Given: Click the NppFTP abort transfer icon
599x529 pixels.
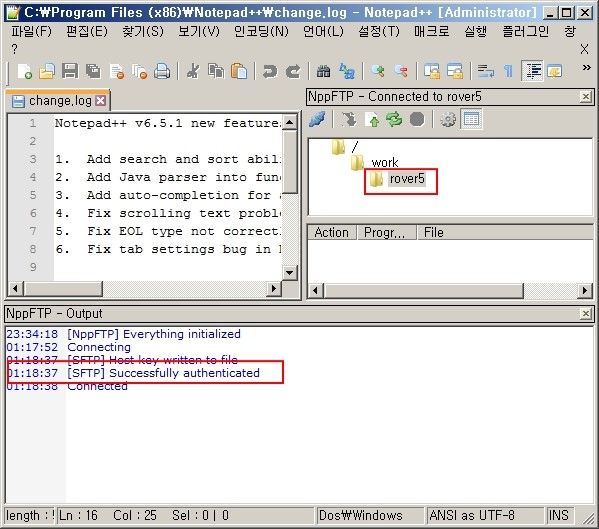Looking at the screenshot, I should (x=417, y=120).
